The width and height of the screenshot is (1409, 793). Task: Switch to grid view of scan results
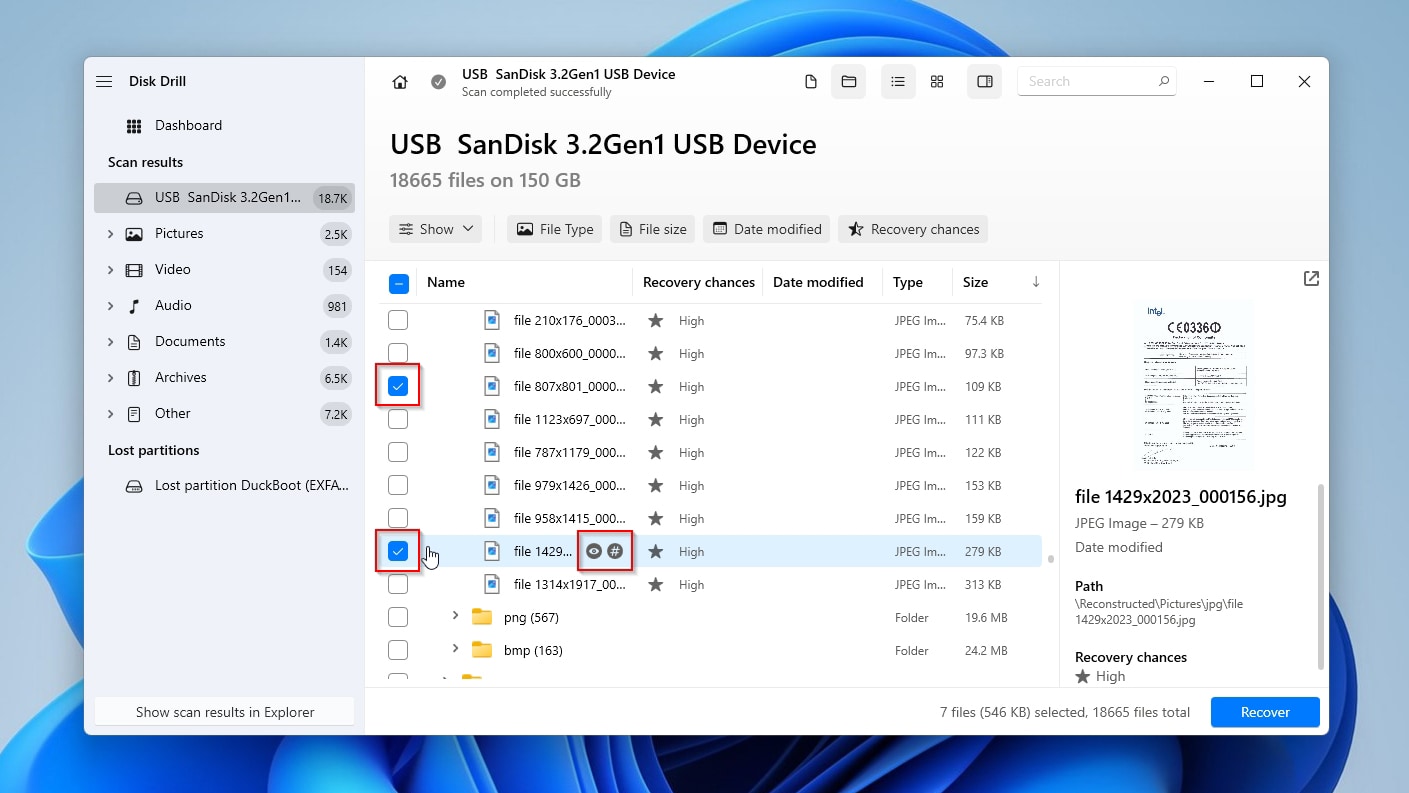[x=937, y=81]
